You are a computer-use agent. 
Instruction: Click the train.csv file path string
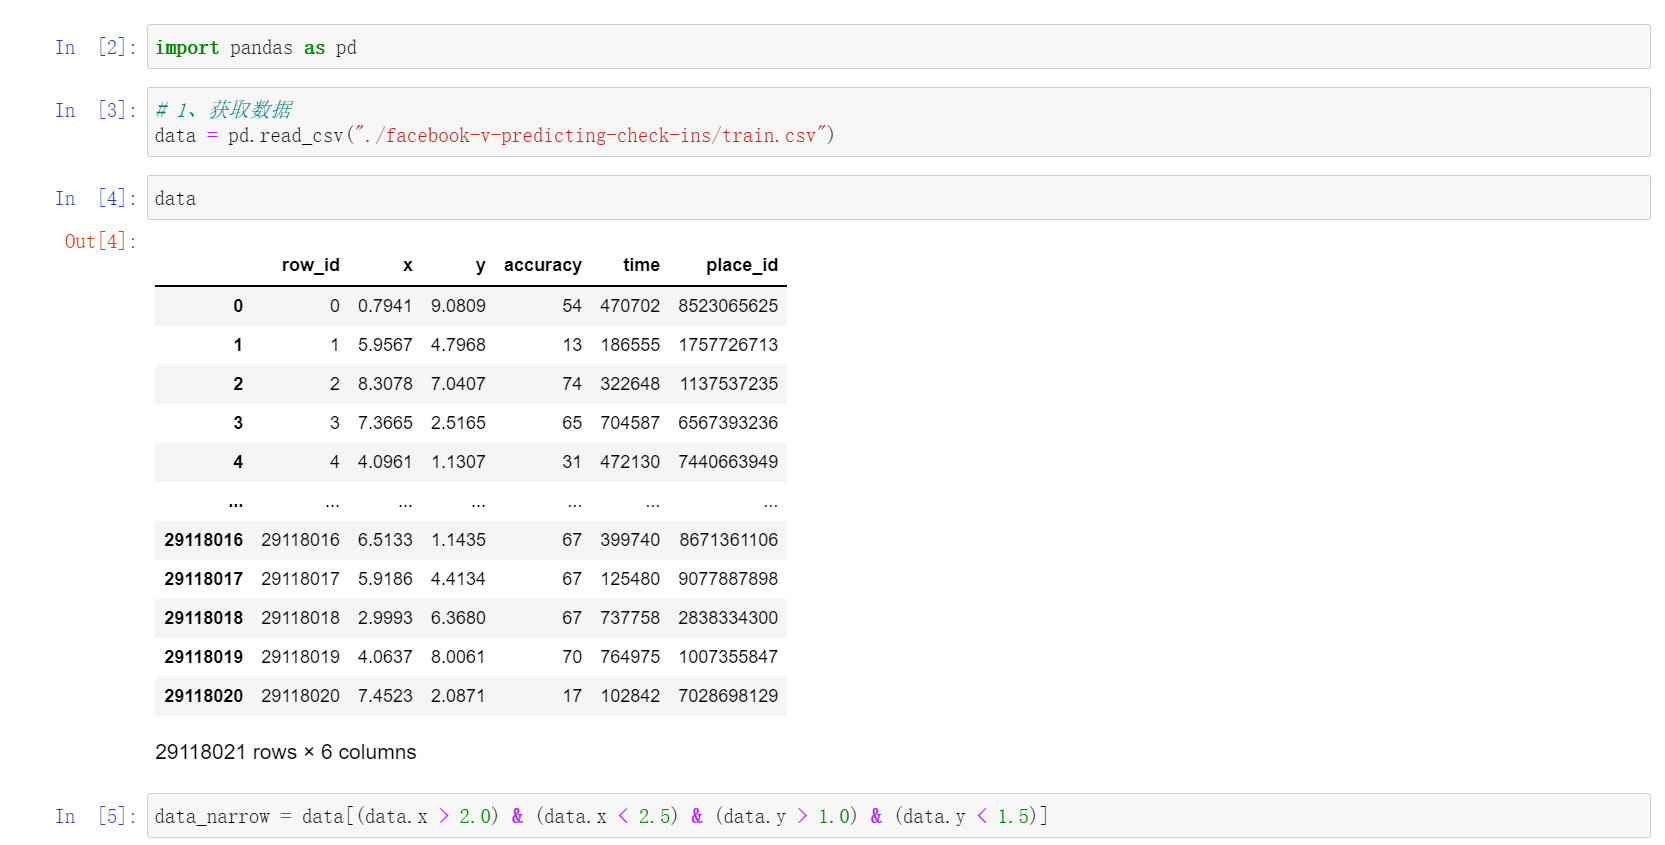[x=590, y=135]
